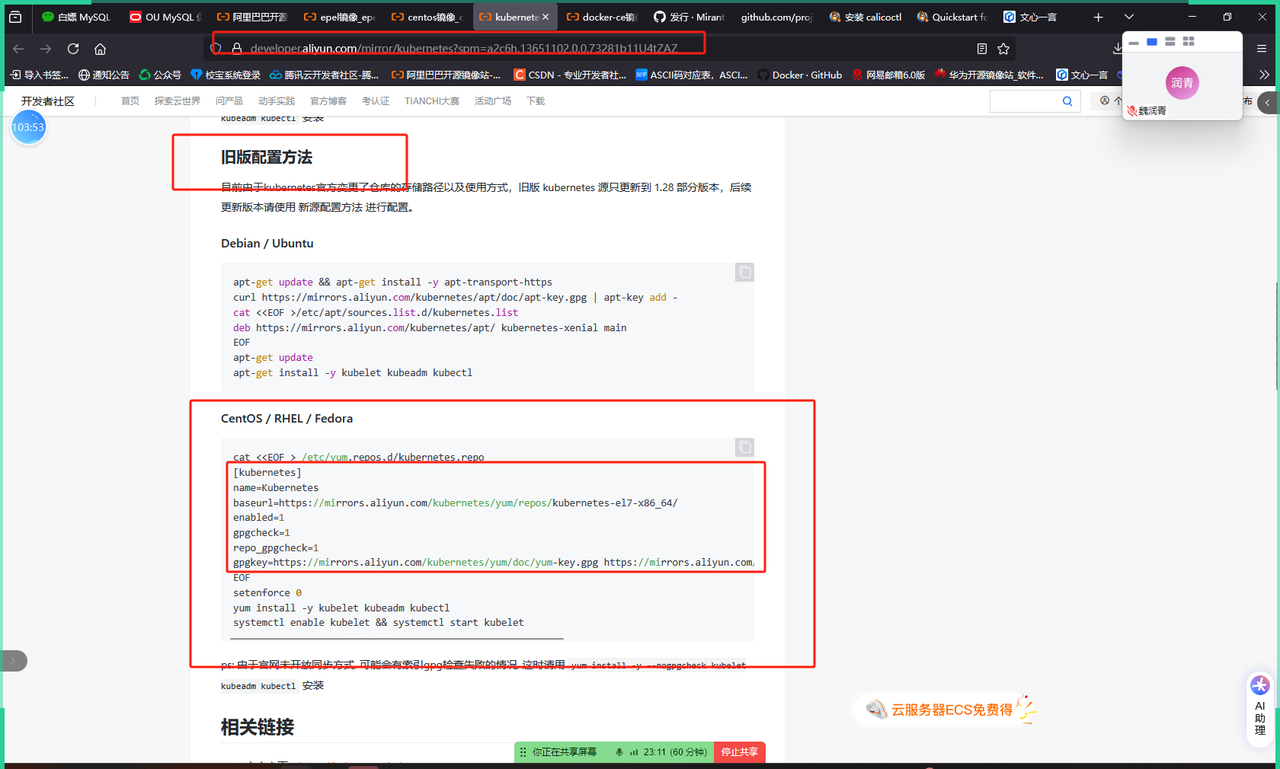Copy the Debian / Ubuntu code block
1280x769 pixels.
744,272
